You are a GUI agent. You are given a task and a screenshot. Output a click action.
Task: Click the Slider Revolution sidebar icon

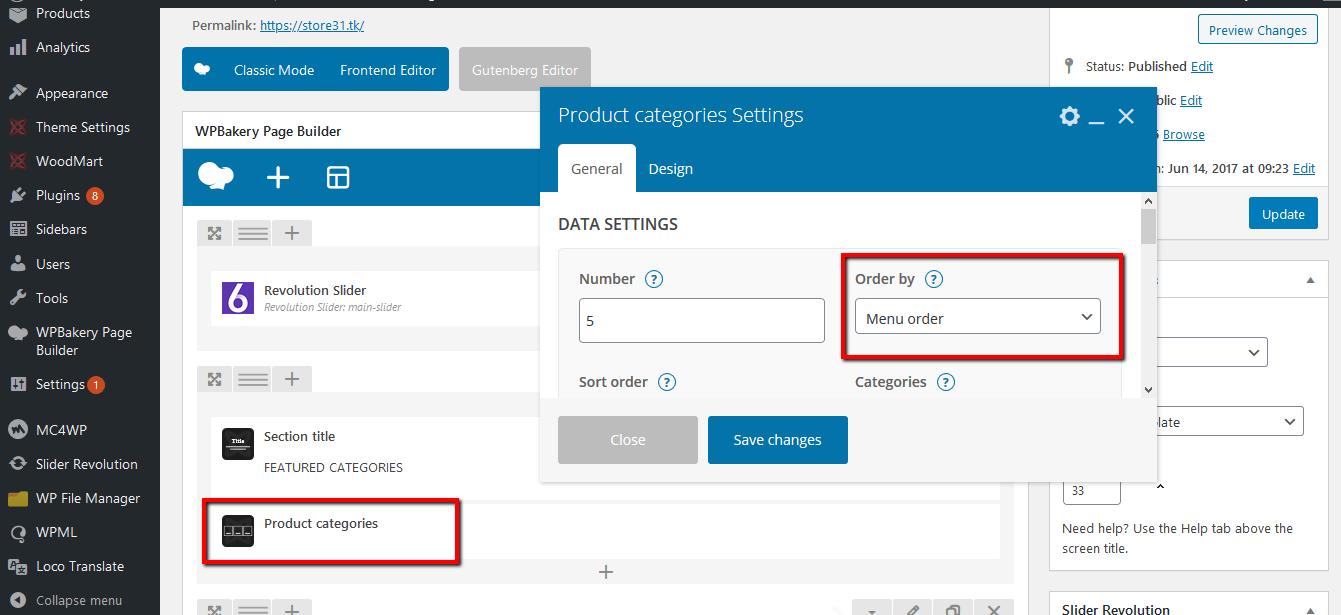18,464
